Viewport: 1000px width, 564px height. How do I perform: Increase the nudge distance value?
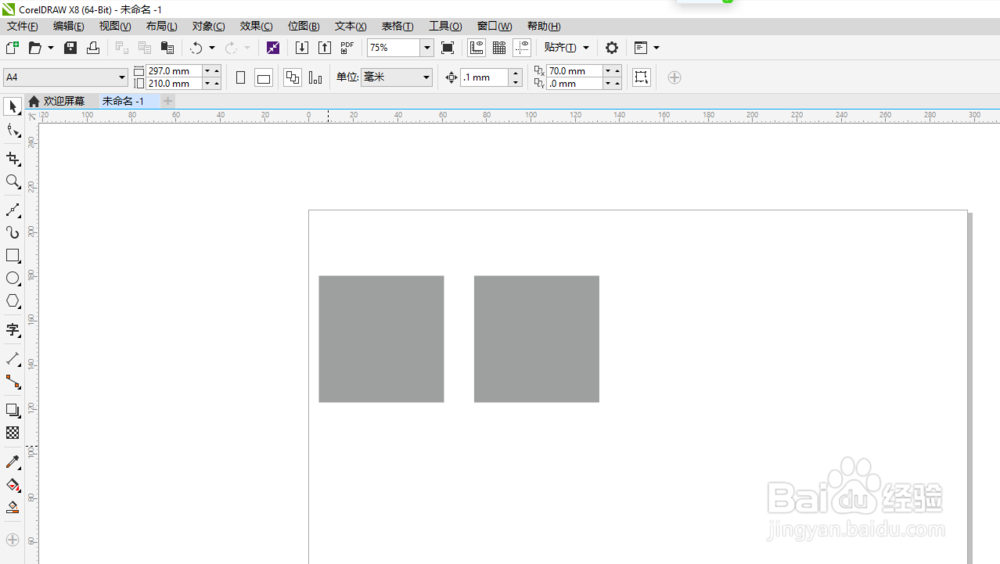tap(515, 73)
